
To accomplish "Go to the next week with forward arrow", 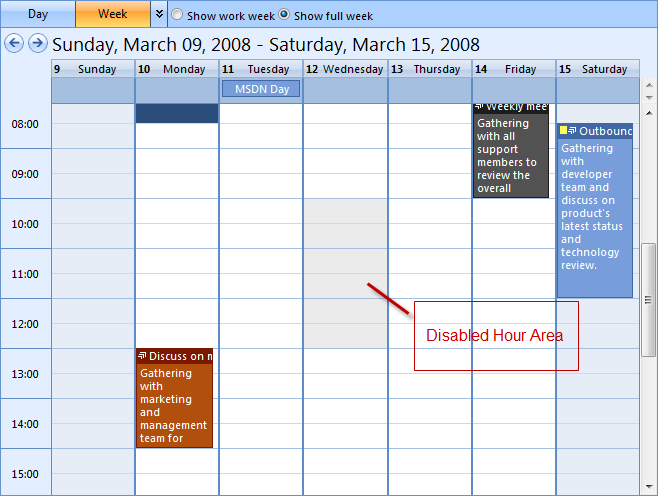I will point(37,43).
